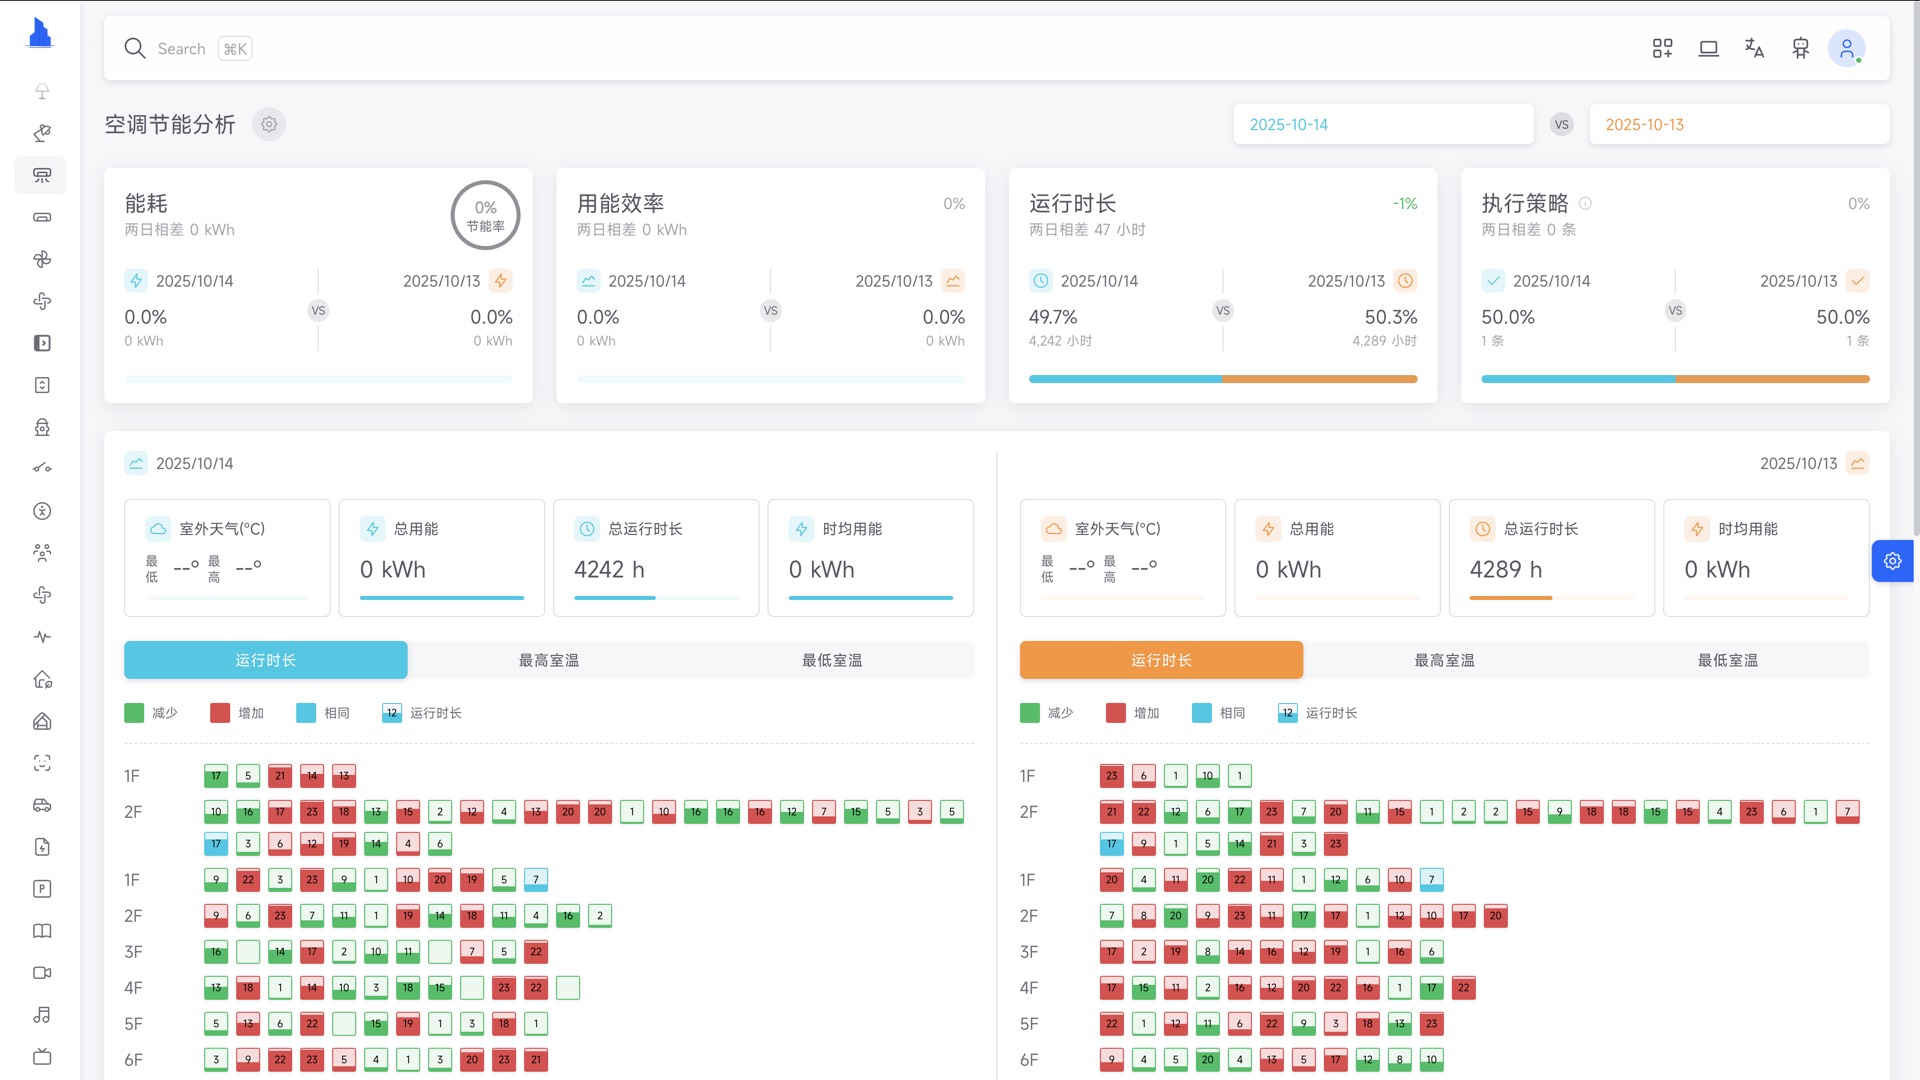This screenshot has height=1080, width=1920.
Task: Open the fan equipment icon in the sidebar
Action: tap(41, 259)
